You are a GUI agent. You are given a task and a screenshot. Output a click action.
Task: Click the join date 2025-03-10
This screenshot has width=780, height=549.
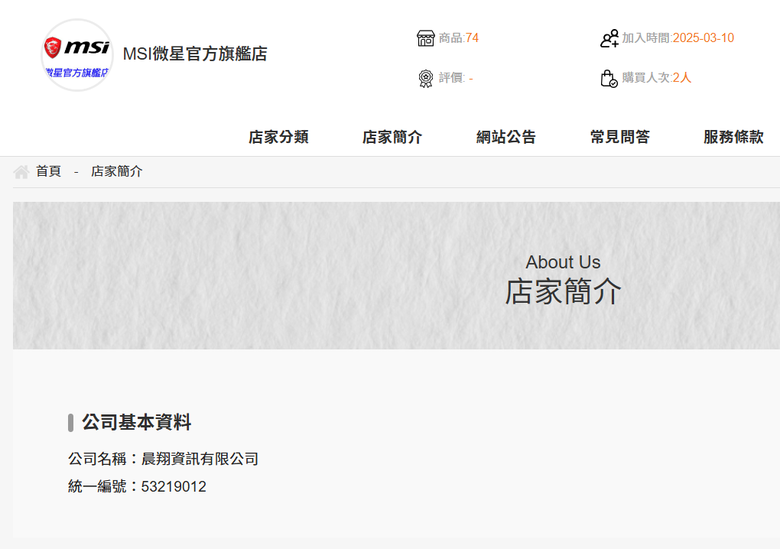pyautogui.click(x=703, y=38)
